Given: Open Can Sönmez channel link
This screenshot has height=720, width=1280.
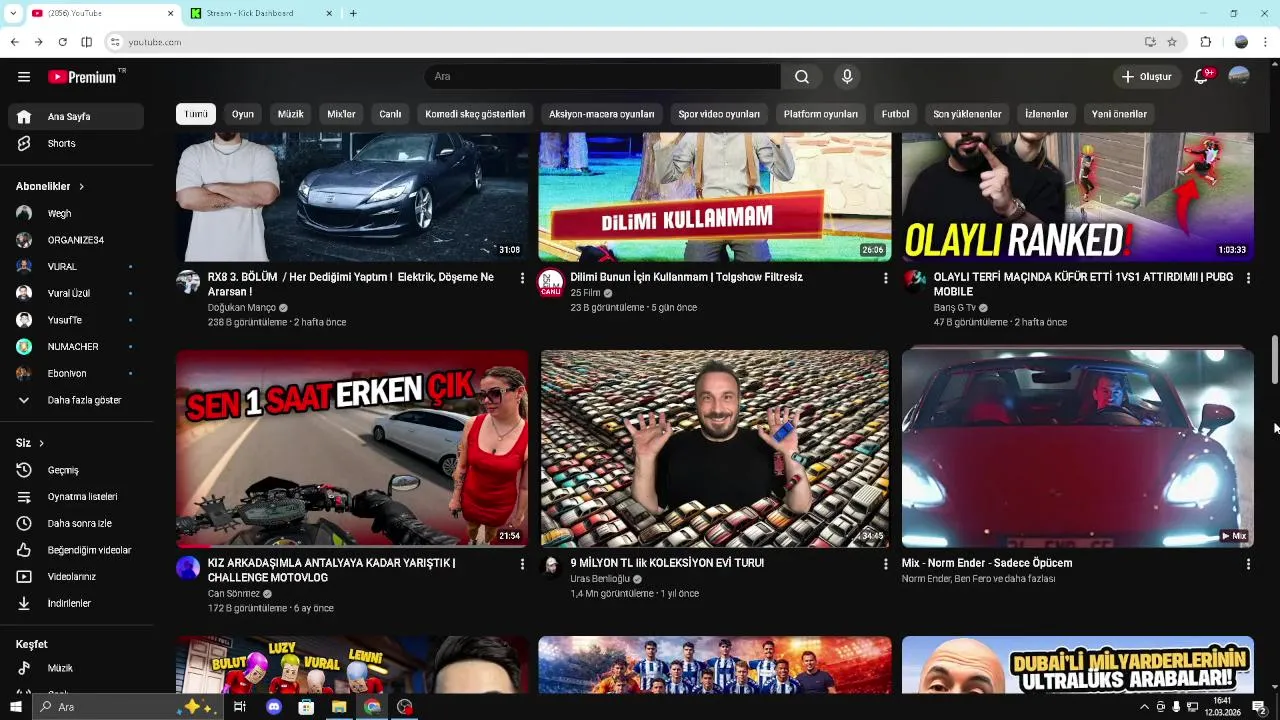Looking at the screenshot, I should [x=234, y=594].
